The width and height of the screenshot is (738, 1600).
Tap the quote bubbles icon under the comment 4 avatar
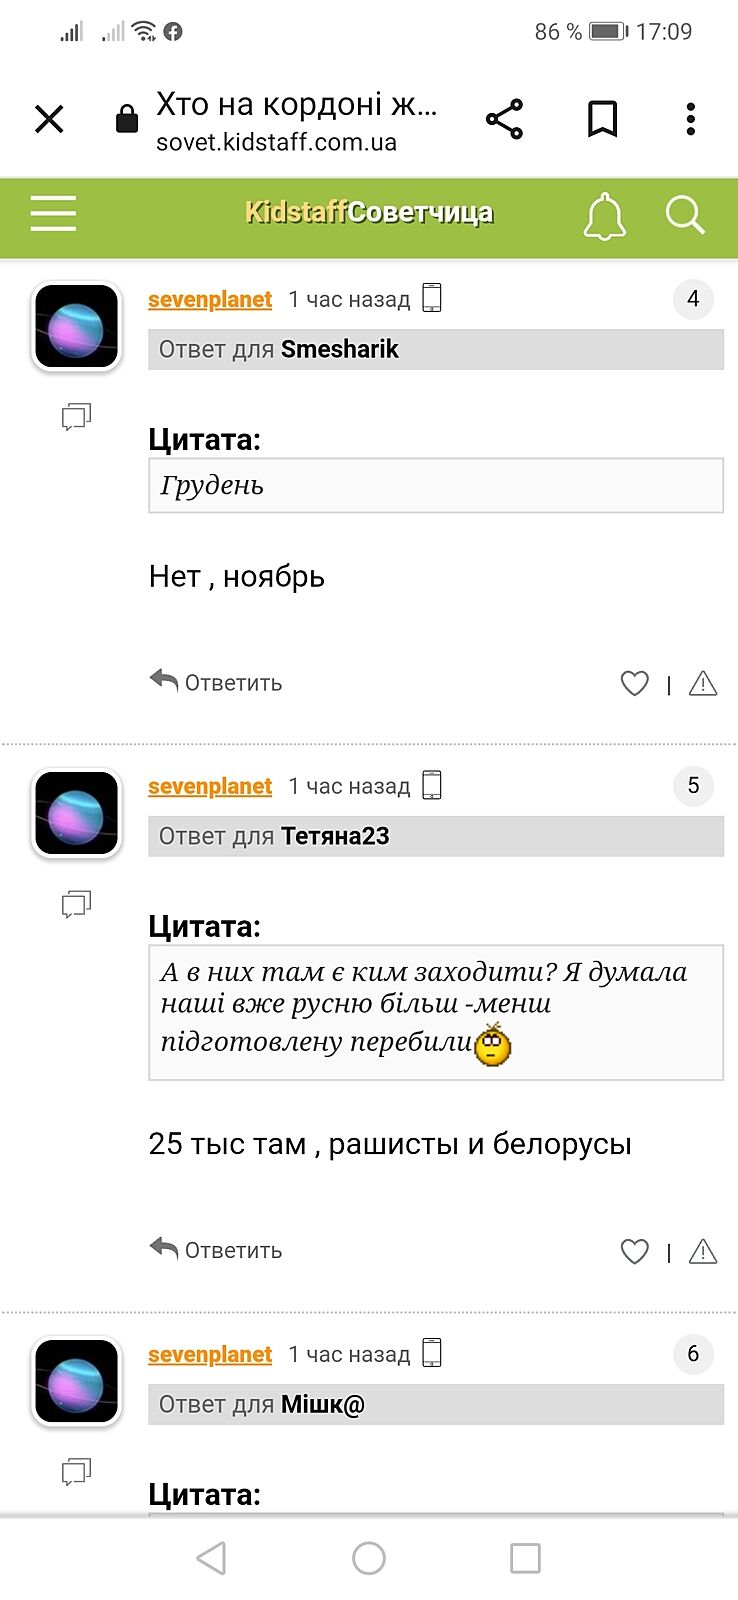[x=76, y=416]
